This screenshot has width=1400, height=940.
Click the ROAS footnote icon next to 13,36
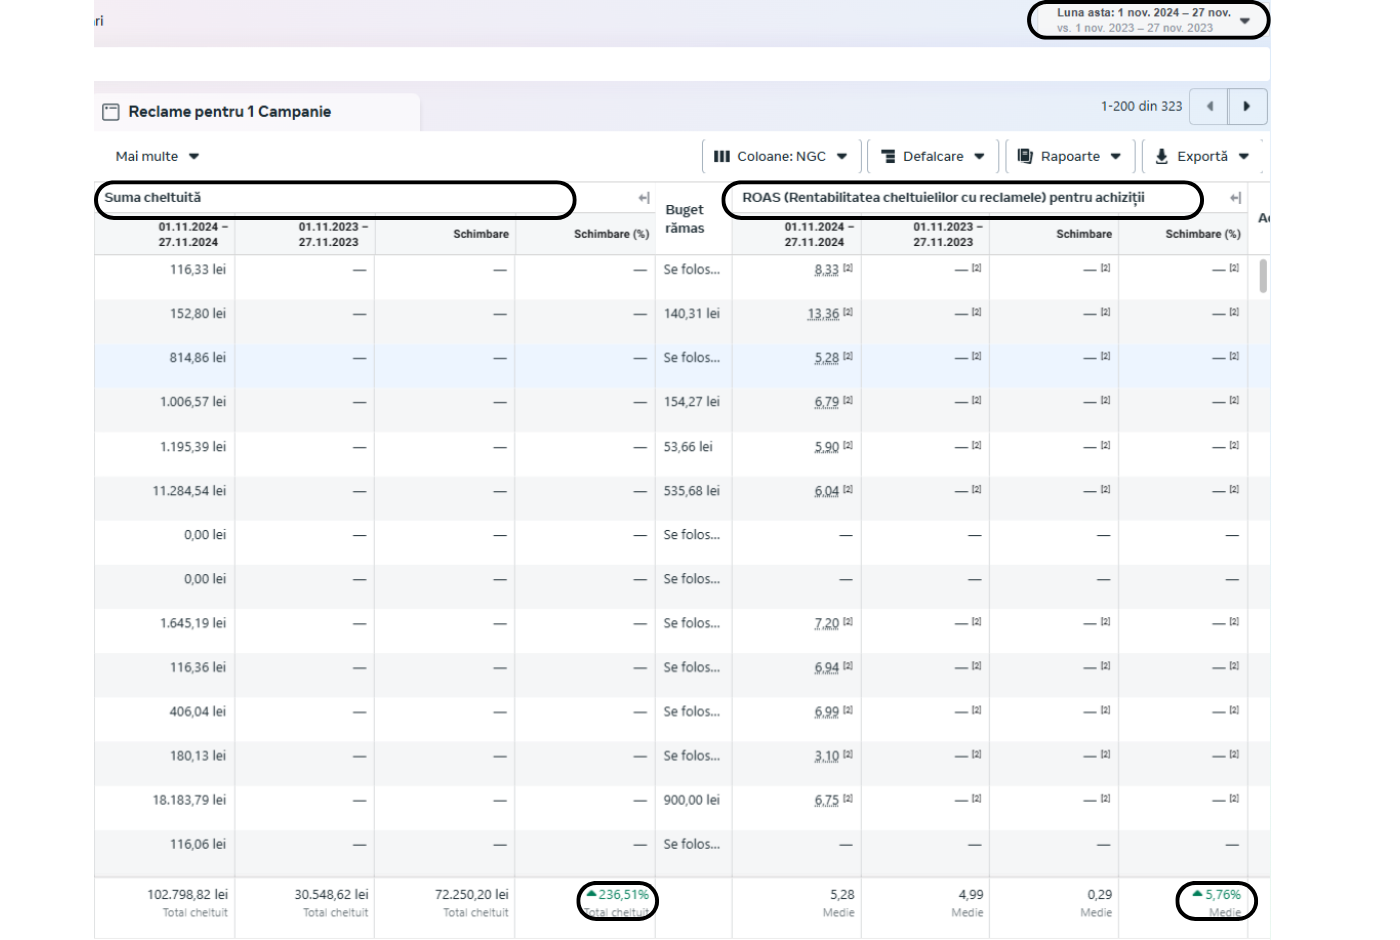tap(848, 312)
